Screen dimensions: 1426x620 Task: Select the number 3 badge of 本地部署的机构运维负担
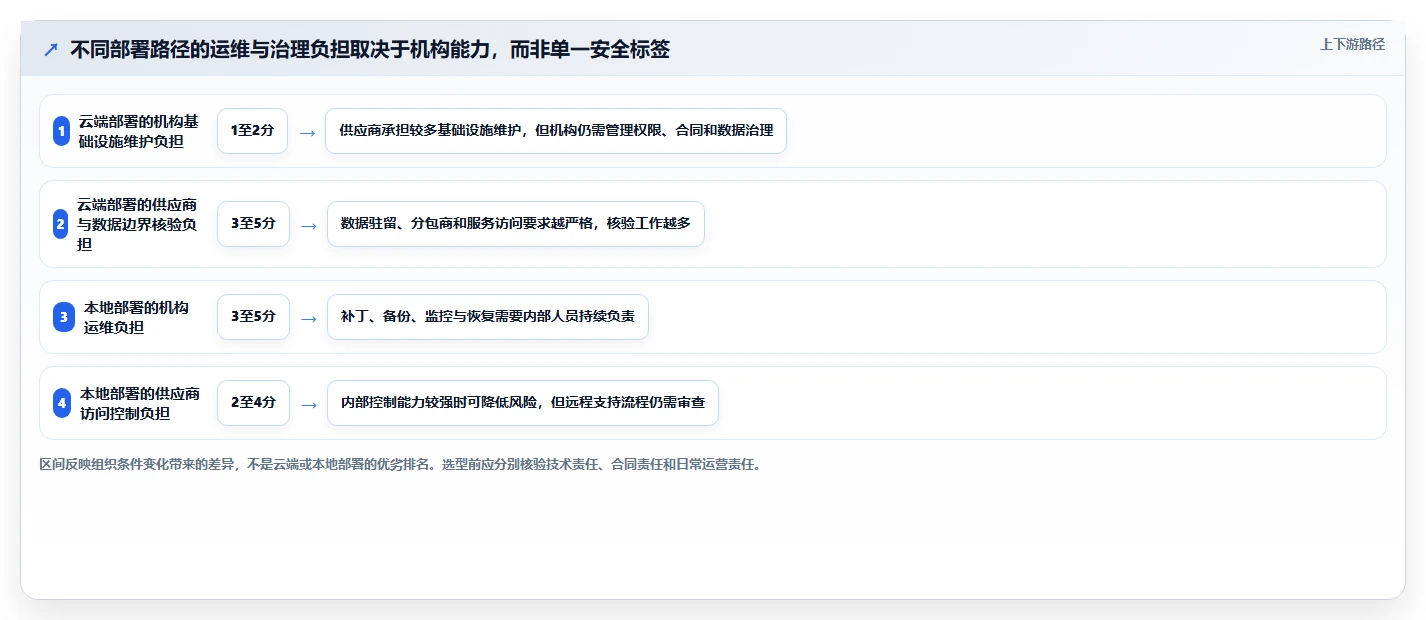click(x=64, y=317)
